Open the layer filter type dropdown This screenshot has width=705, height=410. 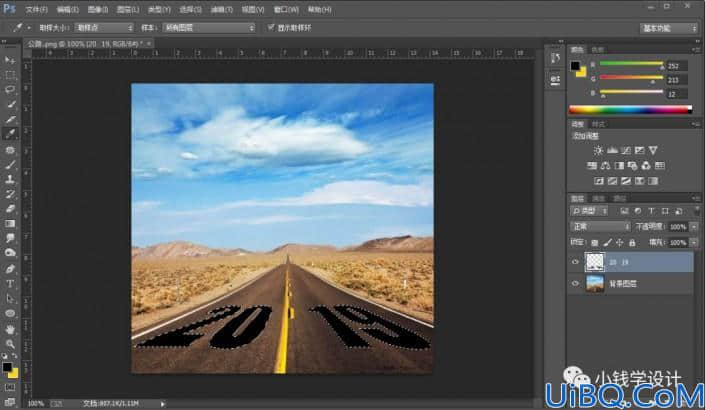pos(589,211)
